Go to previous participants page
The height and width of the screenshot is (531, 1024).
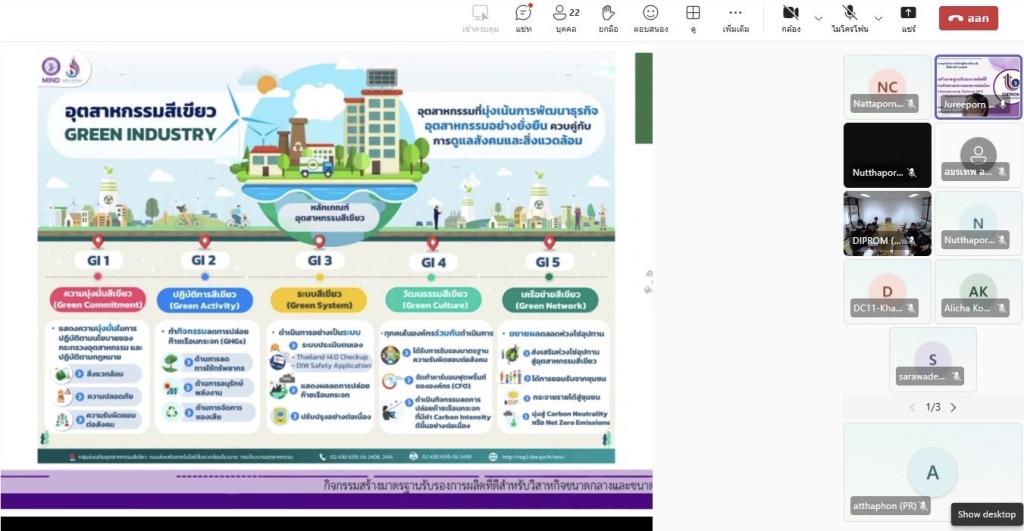click(911, 408)
